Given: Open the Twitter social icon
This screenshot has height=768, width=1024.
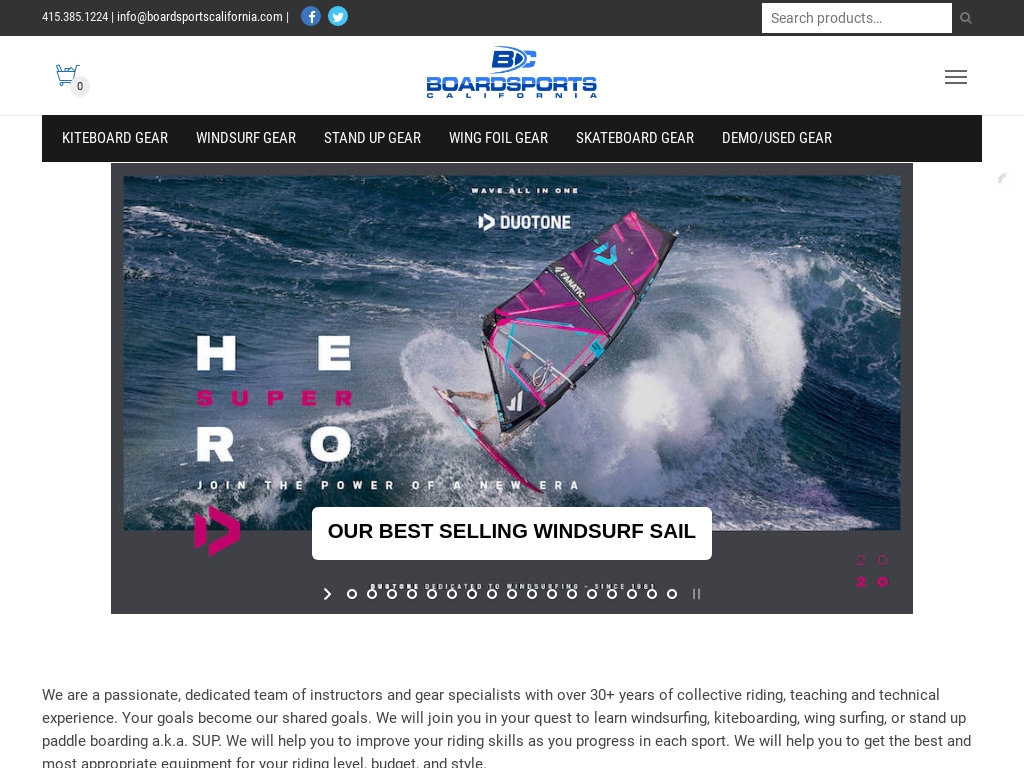Looking at the screenshot, I should click(x=338, y=16).
